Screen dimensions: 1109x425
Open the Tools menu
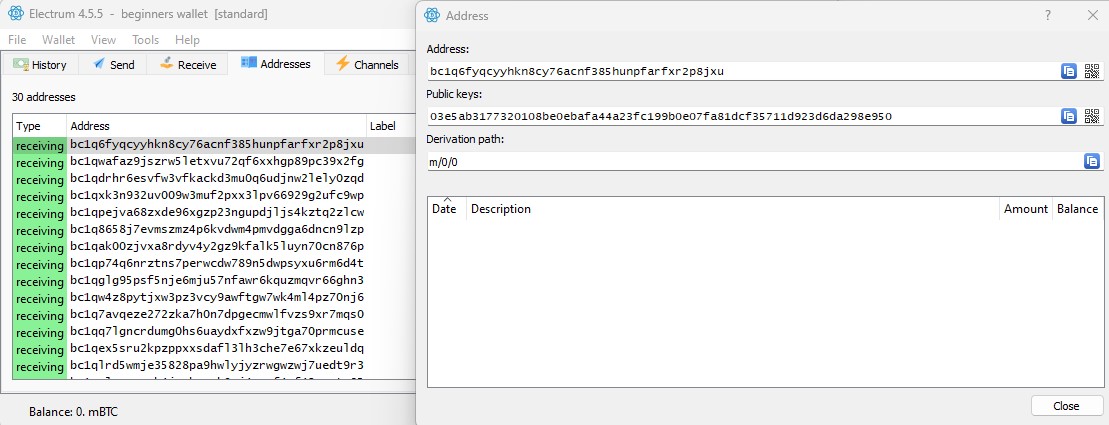145,40
